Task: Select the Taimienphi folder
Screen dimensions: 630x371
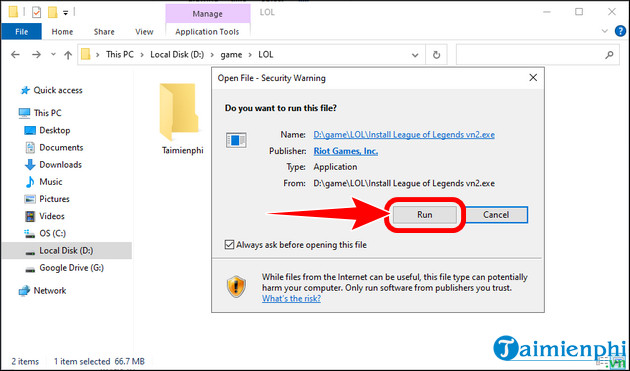Action: click(x=182, y=119)
